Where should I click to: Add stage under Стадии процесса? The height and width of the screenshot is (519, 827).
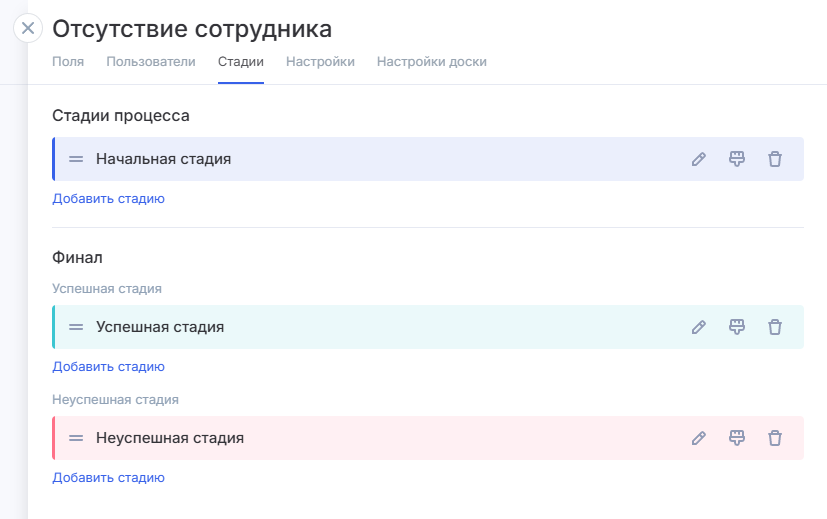[x=108, y=199]
